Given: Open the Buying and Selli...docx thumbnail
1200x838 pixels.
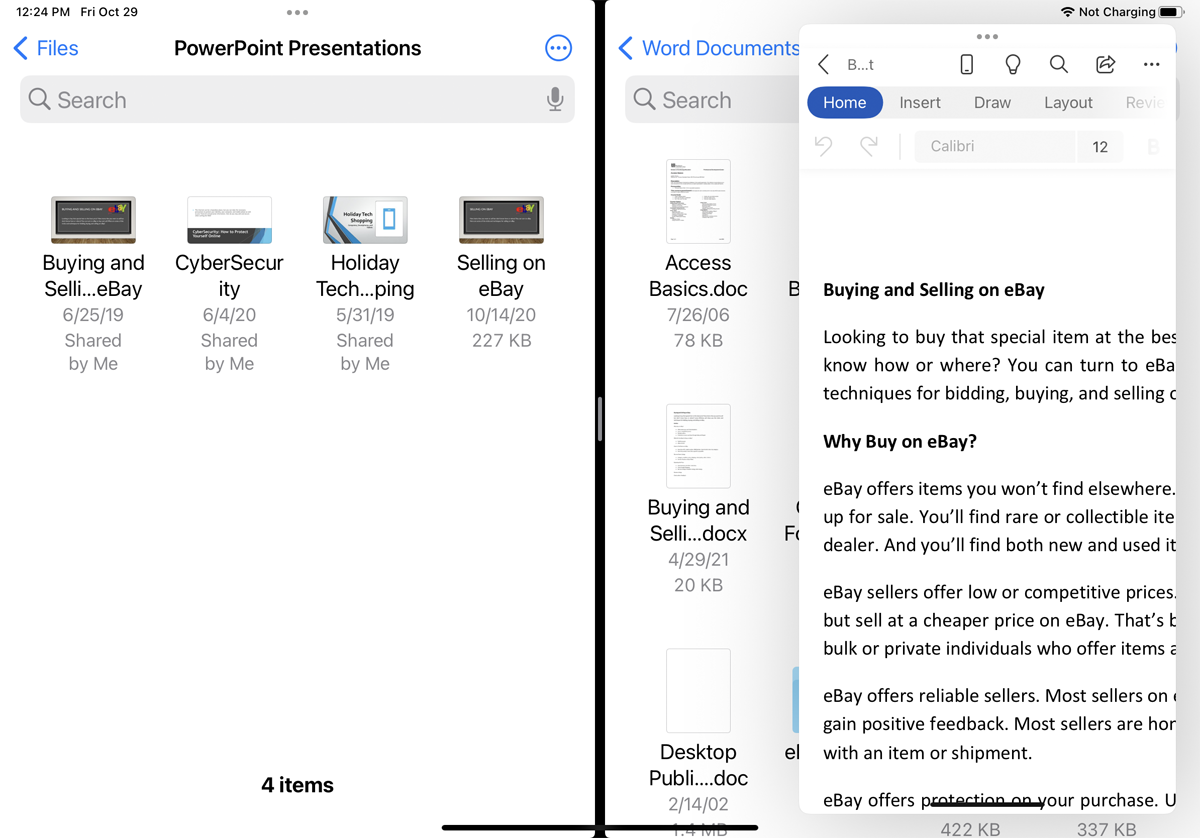Looking at the screenshot, I should click(698, 446).
